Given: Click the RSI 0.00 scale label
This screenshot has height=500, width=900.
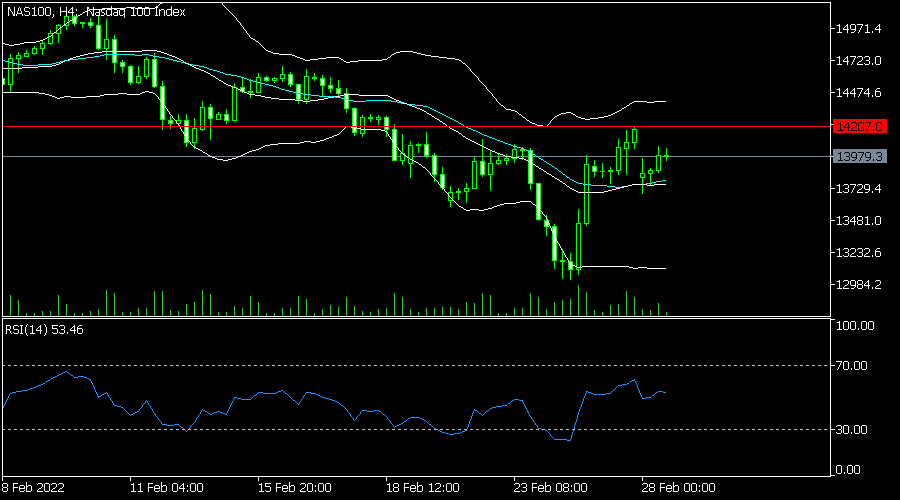Looking at the screenshot, I should click(x=848, y=470).
